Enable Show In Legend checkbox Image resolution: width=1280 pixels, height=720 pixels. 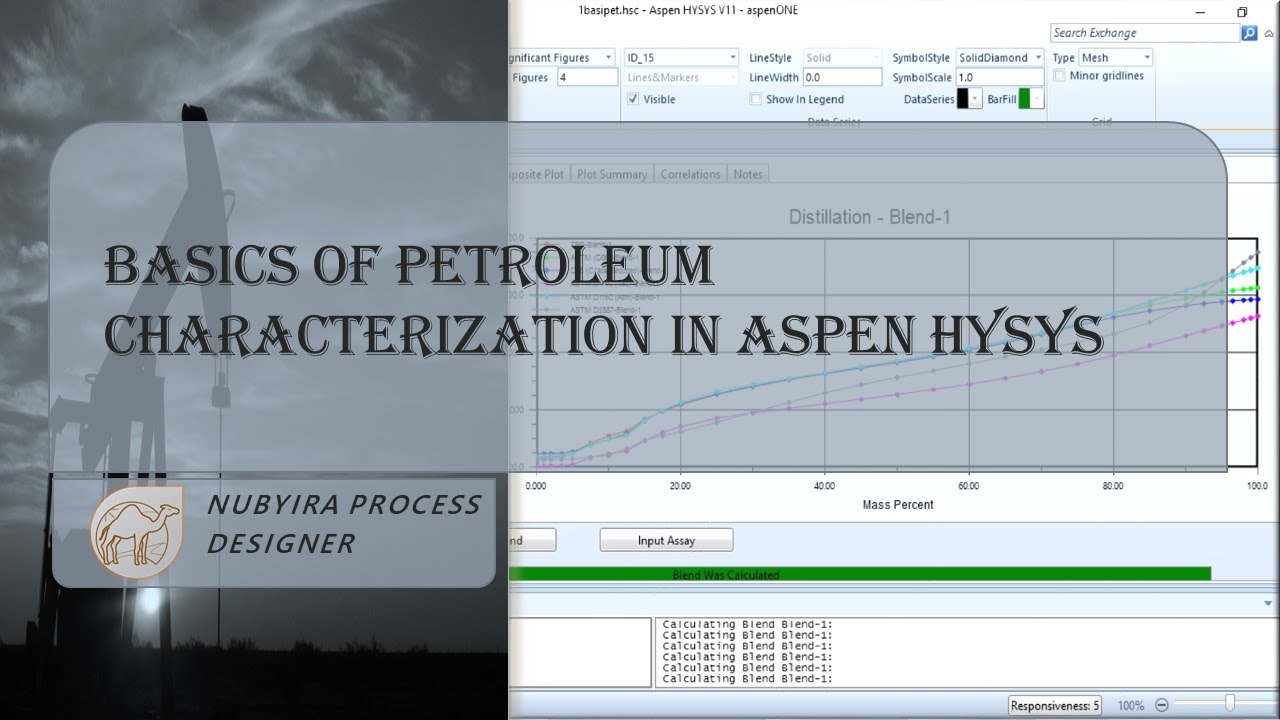756,99
